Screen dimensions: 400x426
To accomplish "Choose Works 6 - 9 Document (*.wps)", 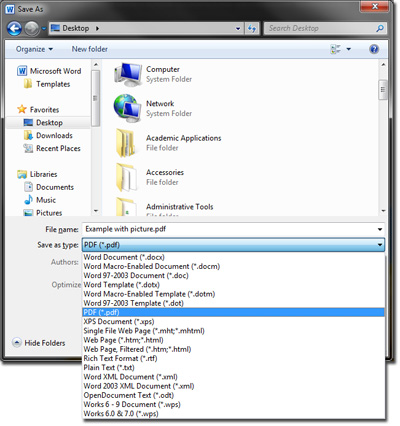I will (233, 405).
